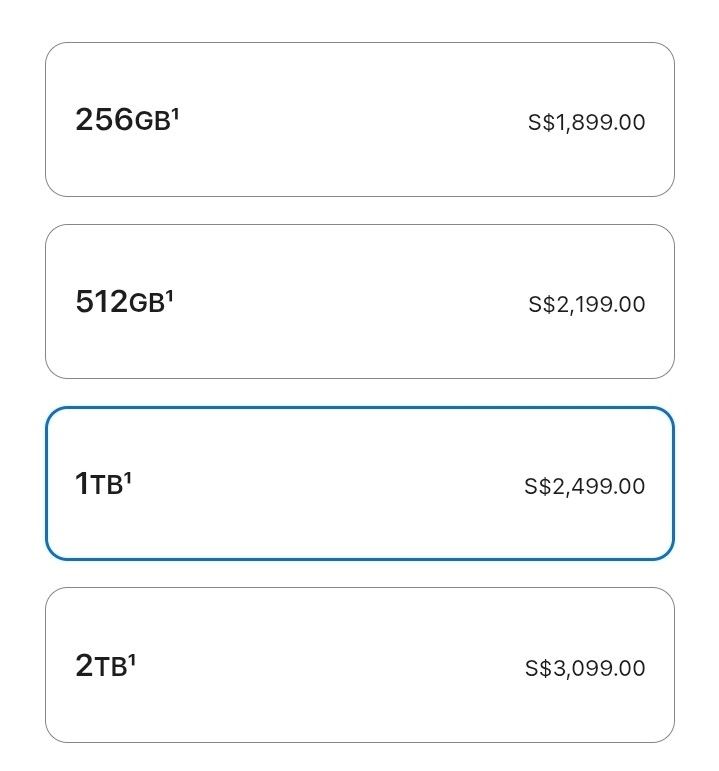The height and width of the screenshot is (771, 719).
Task: Click the 2TB capacity label
Action: click(x=101, y=667)
